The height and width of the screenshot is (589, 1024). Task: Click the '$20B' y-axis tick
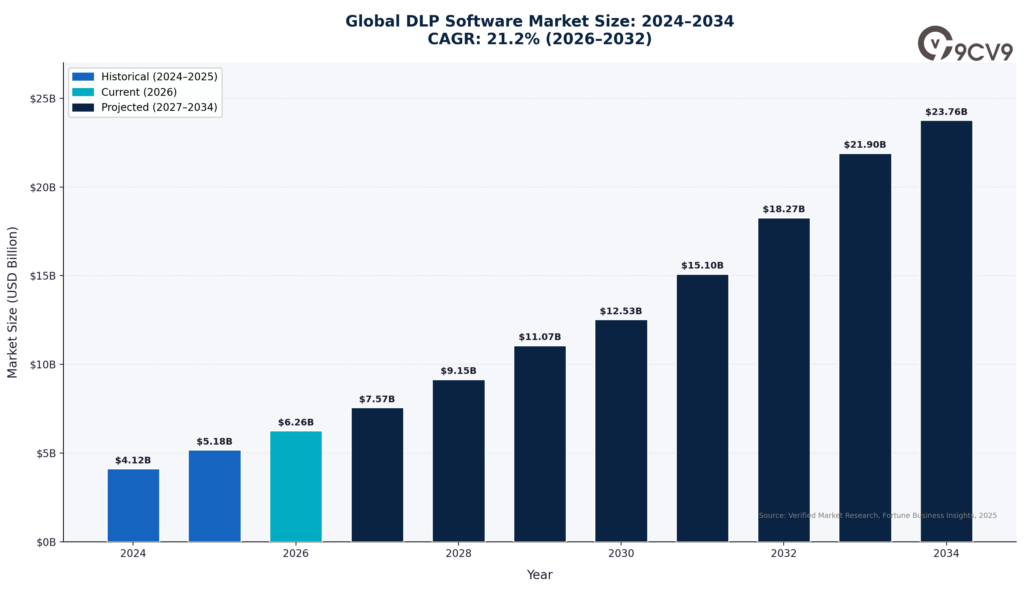click(x=42, y=187)
